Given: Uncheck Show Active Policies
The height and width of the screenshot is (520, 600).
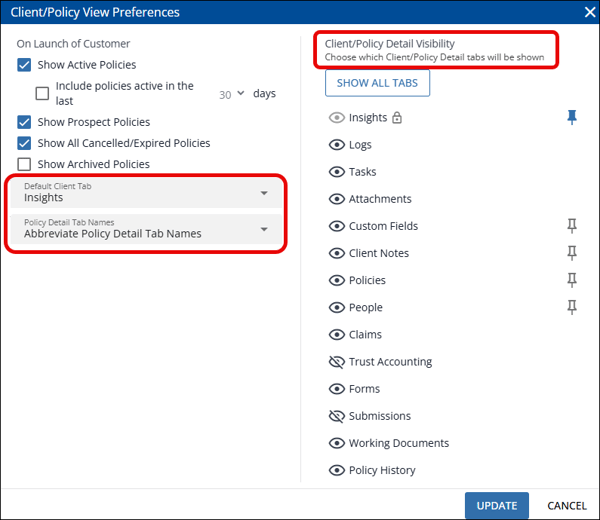Looking at the screenshot, I should coord(24,65).
